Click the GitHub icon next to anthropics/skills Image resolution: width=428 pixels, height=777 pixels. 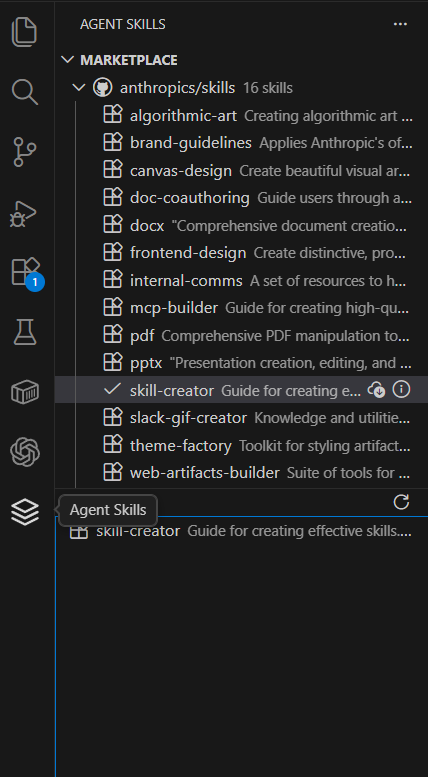[x=103, y=88]
